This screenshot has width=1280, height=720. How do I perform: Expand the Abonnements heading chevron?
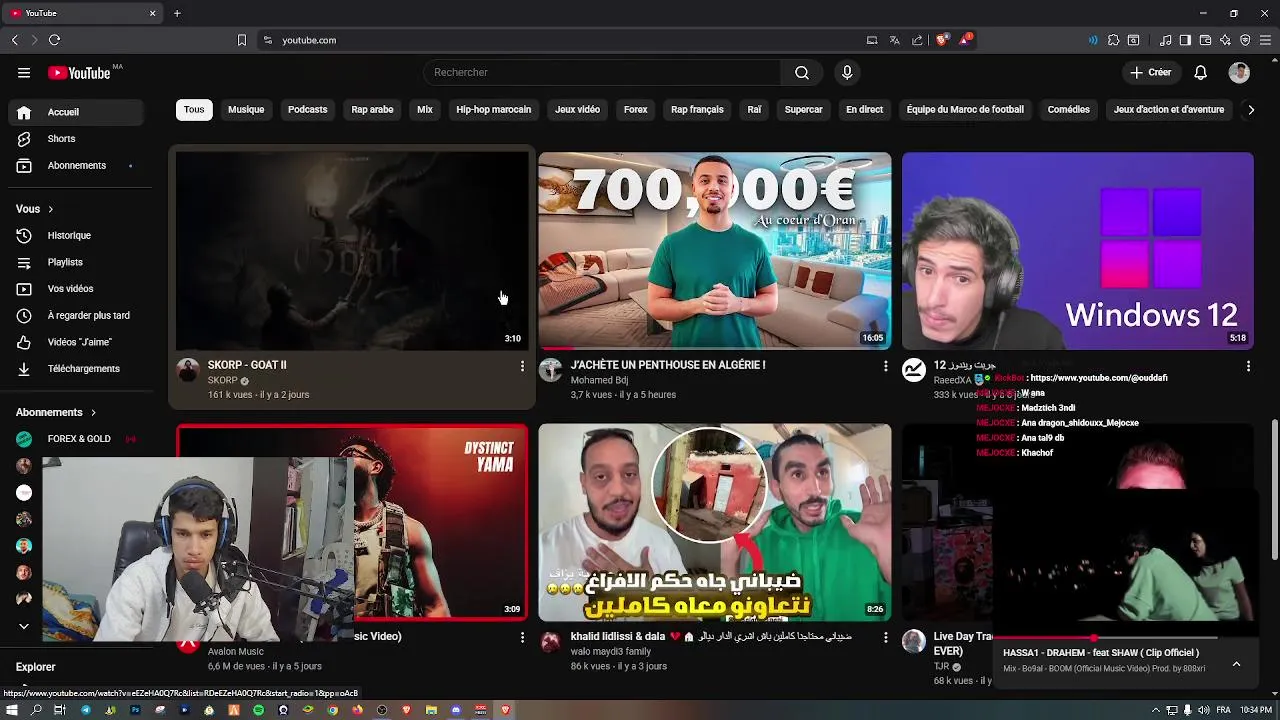click(93, 412)
